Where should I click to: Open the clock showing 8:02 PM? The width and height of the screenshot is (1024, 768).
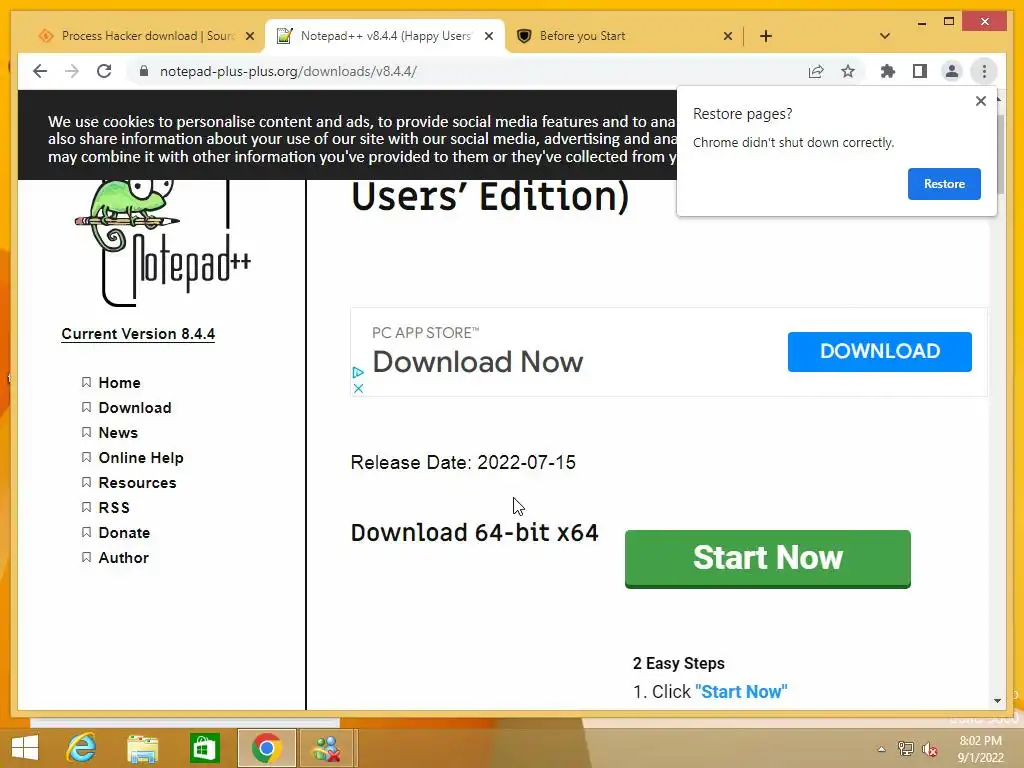pyautogui.click(x=980, y=749)
